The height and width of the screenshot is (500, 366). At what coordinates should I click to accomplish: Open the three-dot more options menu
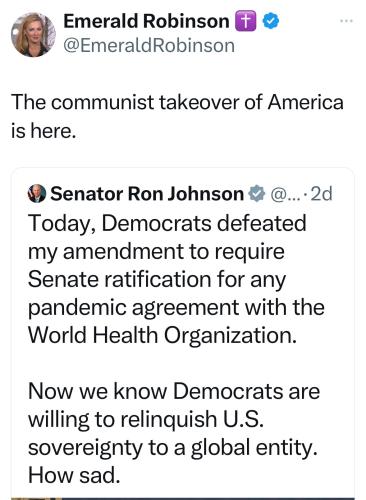click(346, 21)
